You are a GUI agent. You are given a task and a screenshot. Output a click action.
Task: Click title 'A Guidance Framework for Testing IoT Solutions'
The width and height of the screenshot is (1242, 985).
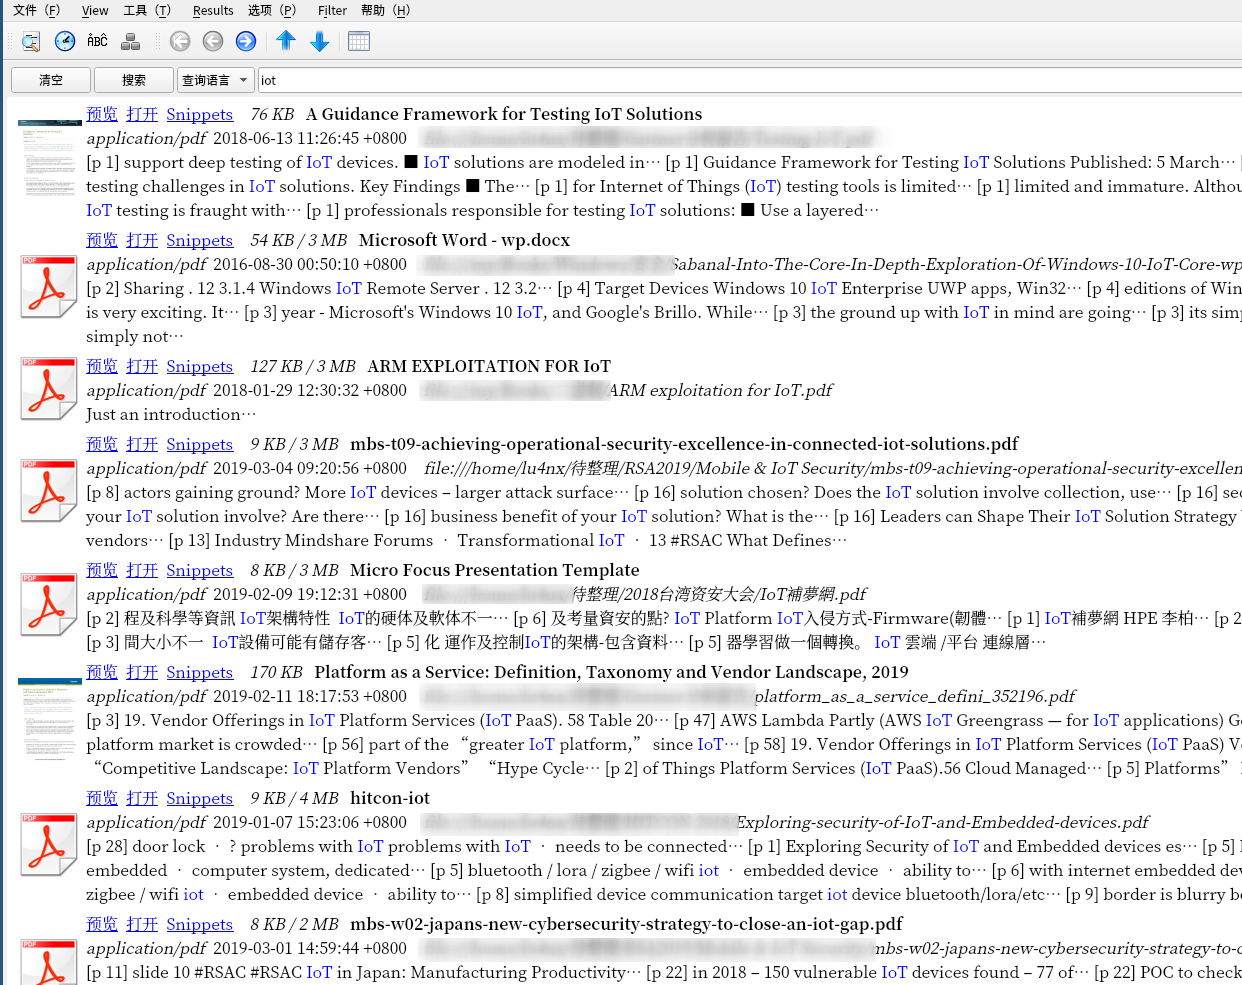[x=504, y=114]
